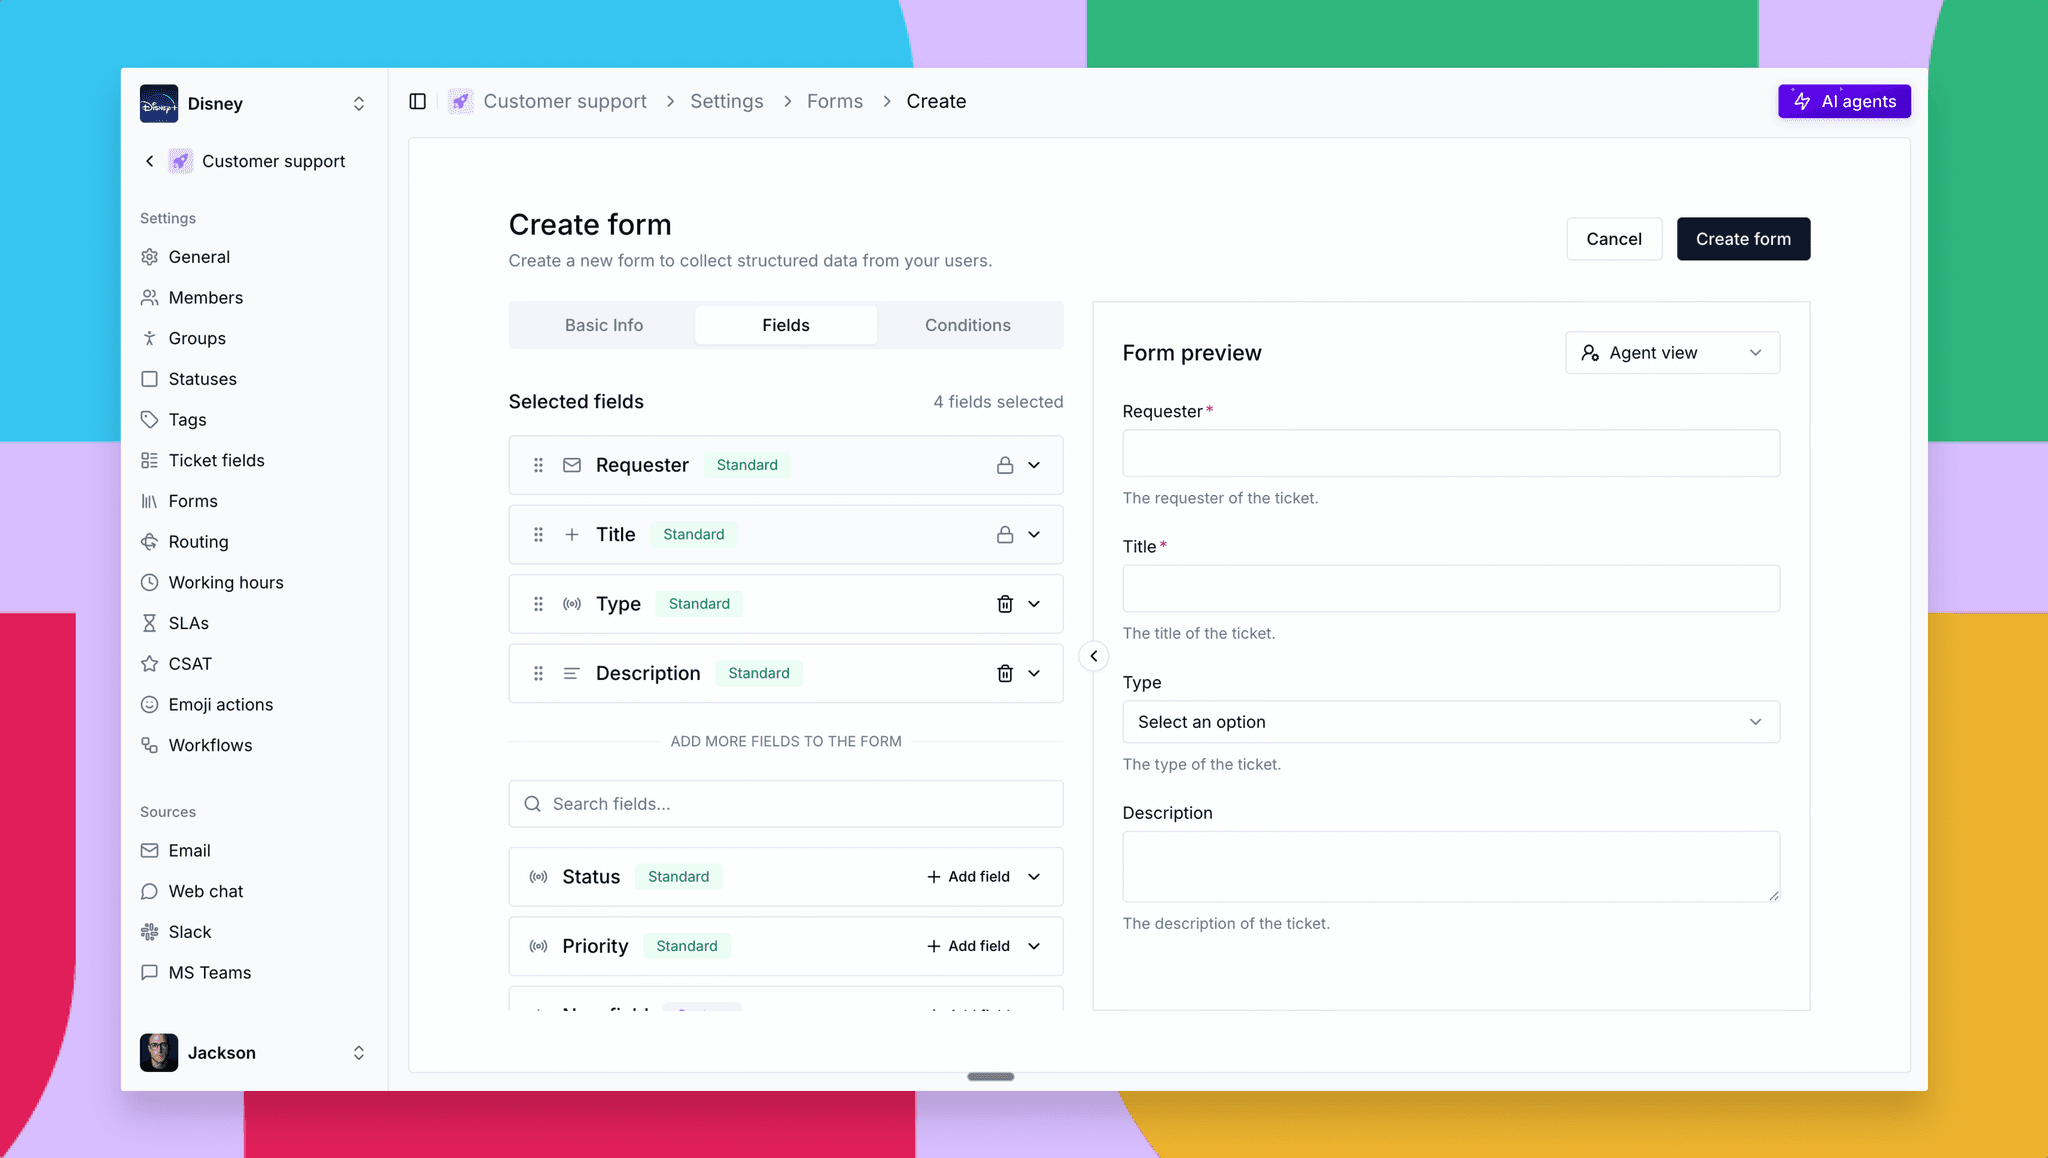Open the Agent view dropdown
The width and height of the screenshot is (2048, 1158).
(x=1671, y=352)
